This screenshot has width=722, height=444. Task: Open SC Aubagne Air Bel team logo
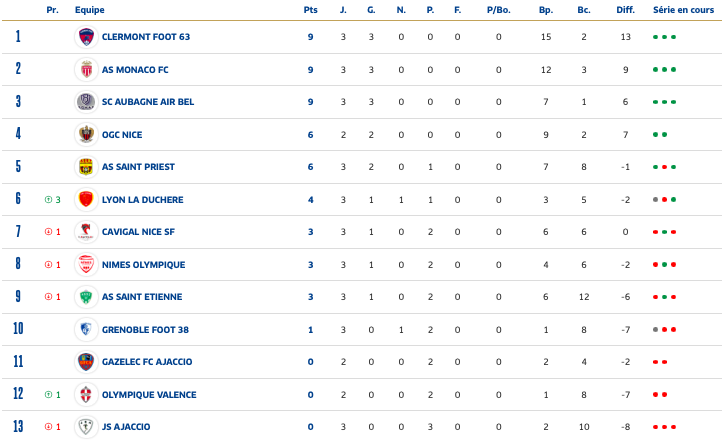point(86,102)
